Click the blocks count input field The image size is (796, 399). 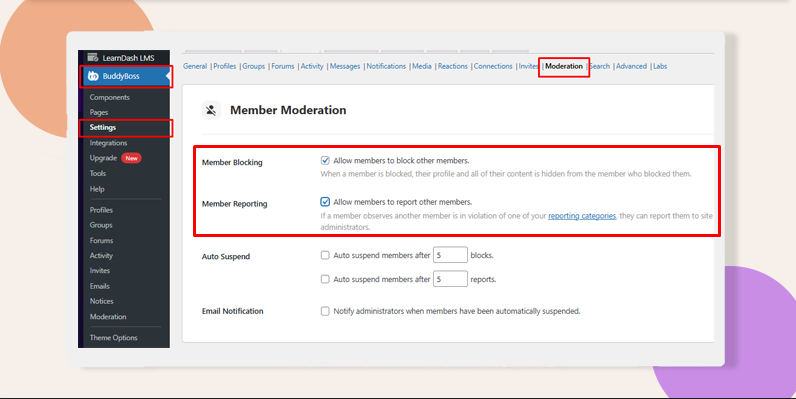pos(450,255)
